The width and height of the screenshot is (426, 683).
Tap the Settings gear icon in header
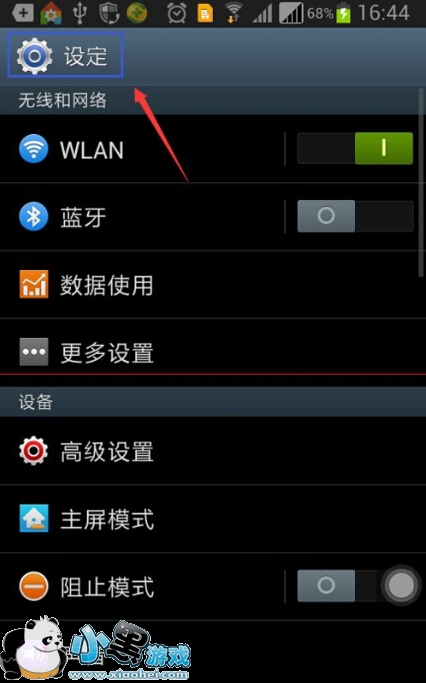[x=34, y=56]
